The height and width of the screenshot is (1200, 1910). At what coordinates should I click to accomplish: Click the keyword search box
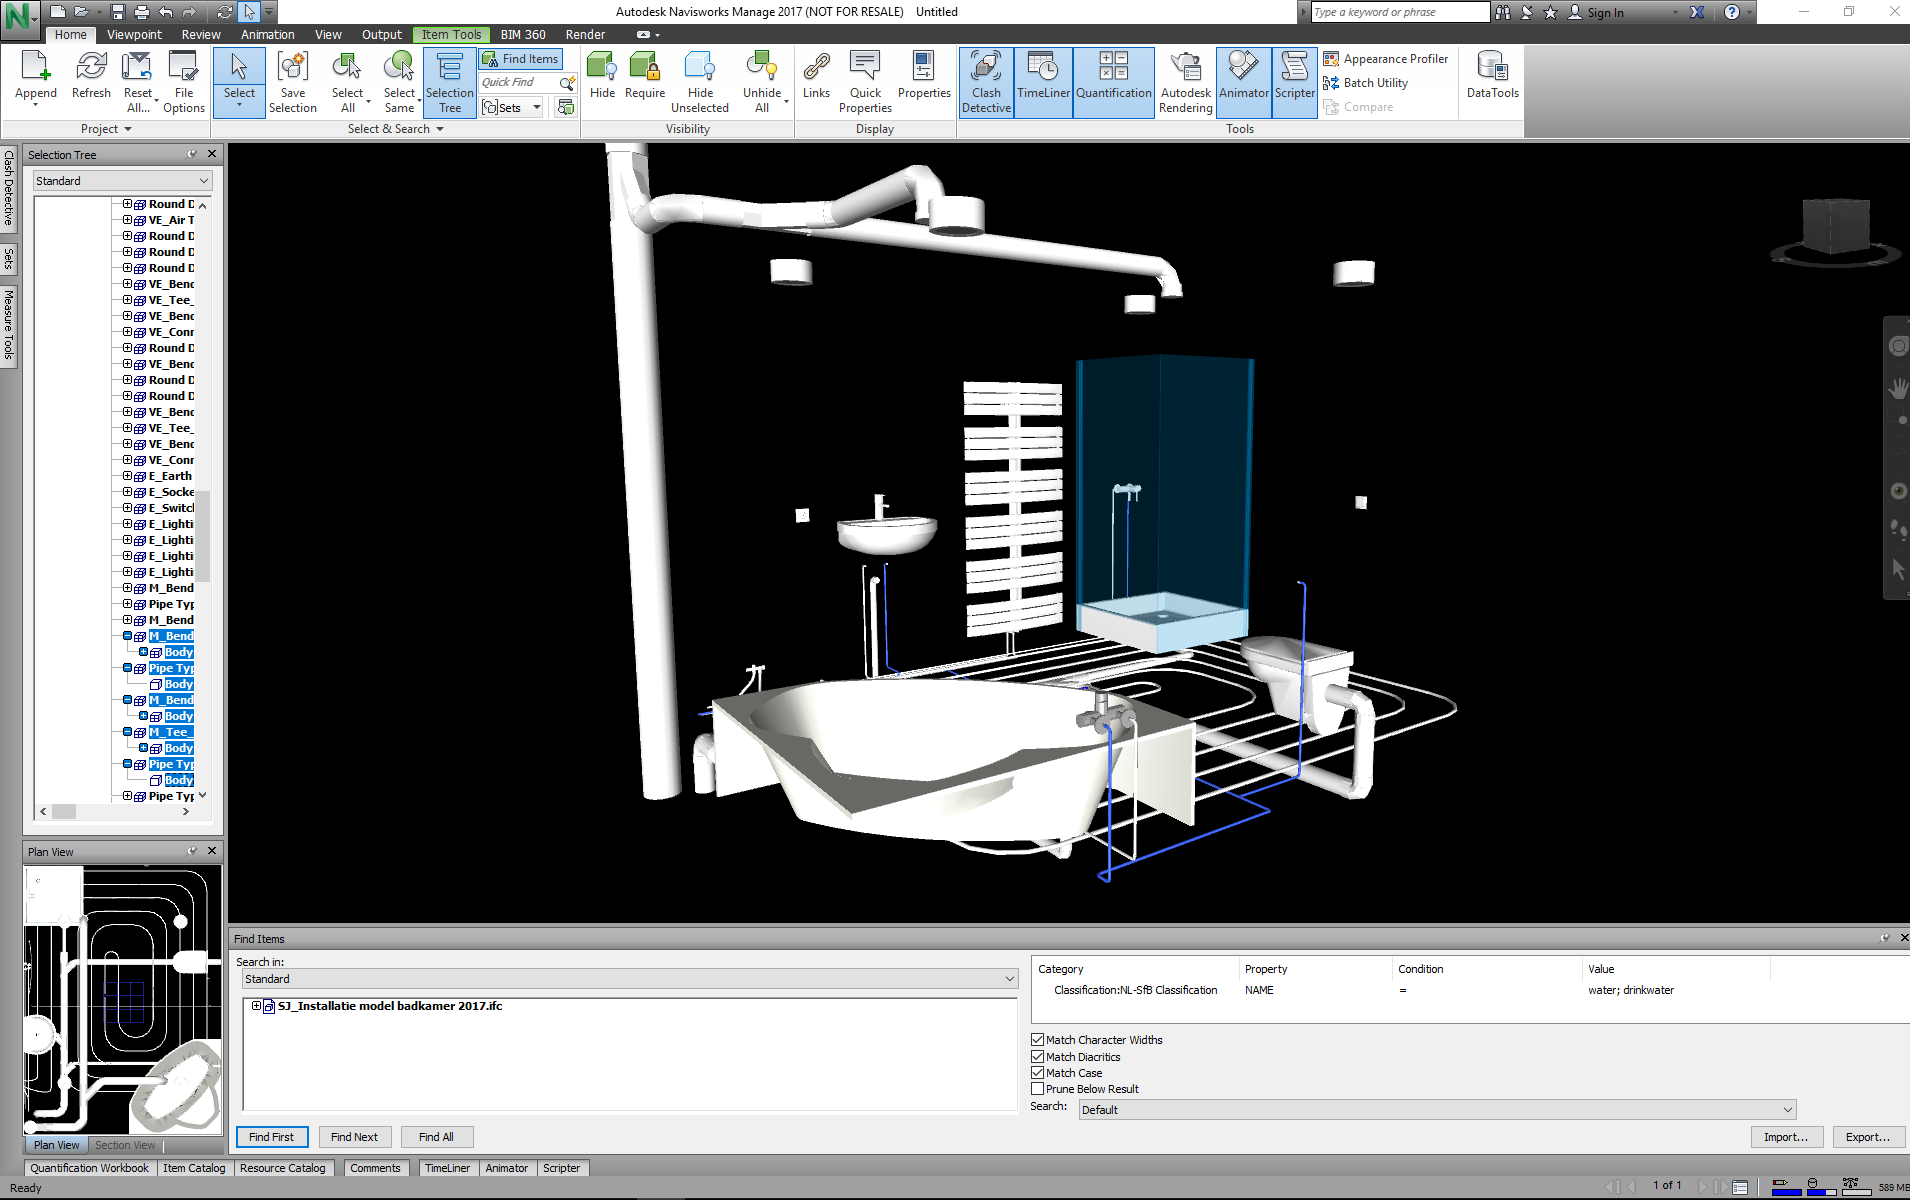[x=1400, y=12]
